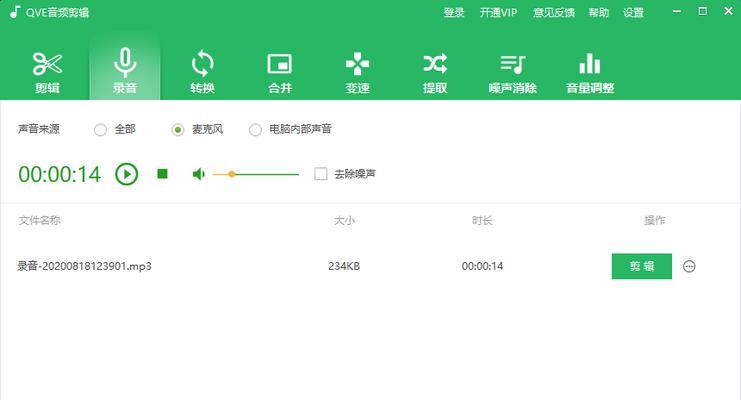The image size is (741, 400).
Task: Click the 大小 column header
Action: 344,220
